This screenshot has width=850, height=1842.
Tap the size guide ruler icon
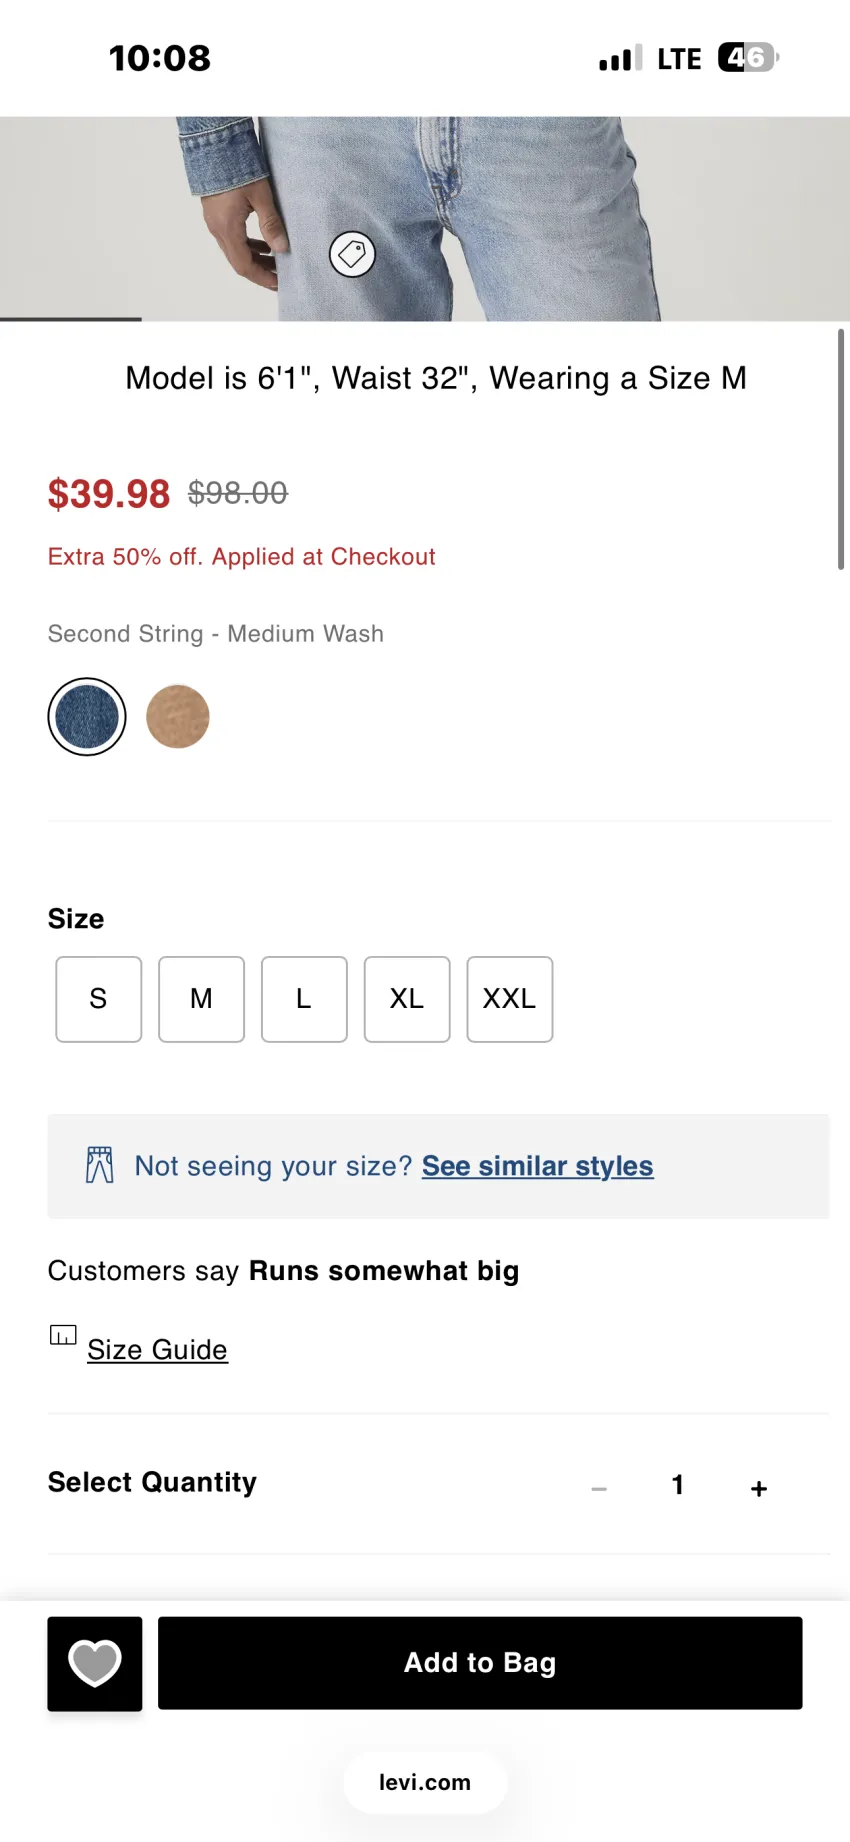click(63, 1335)
